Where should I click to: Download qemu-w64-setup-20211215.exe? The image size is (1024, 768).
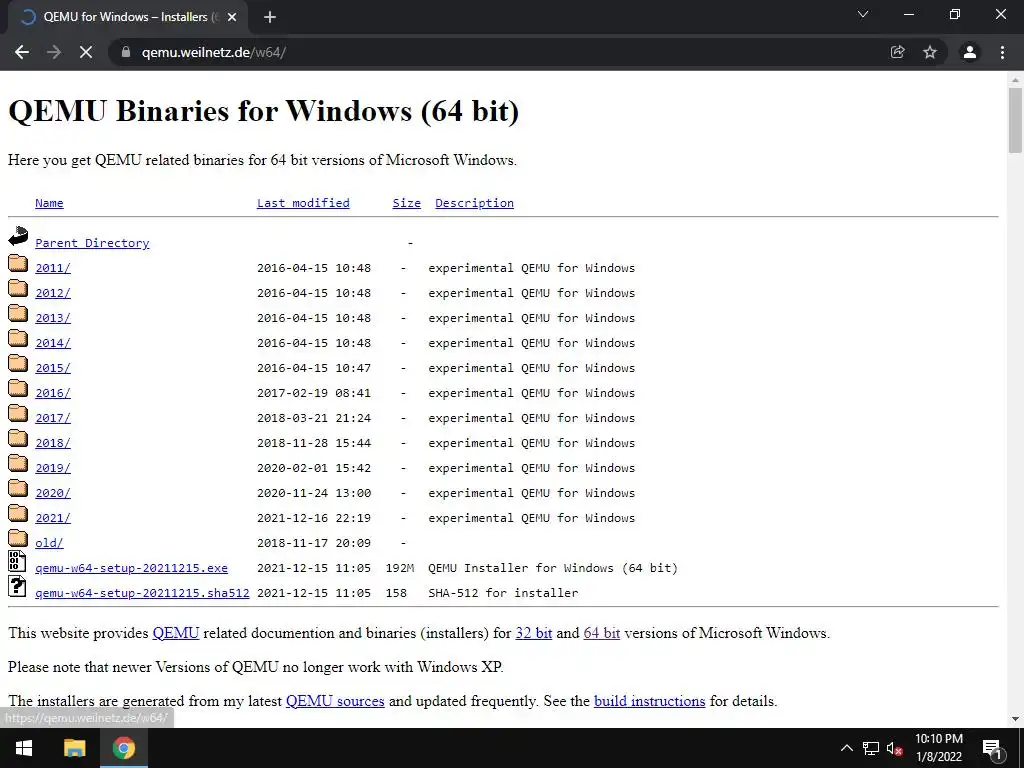coord(131,568)
